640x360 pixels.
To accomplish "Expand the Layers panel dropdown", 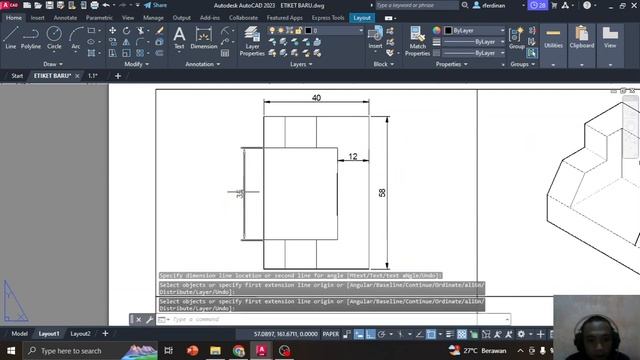I will click(x=301, y=64).
